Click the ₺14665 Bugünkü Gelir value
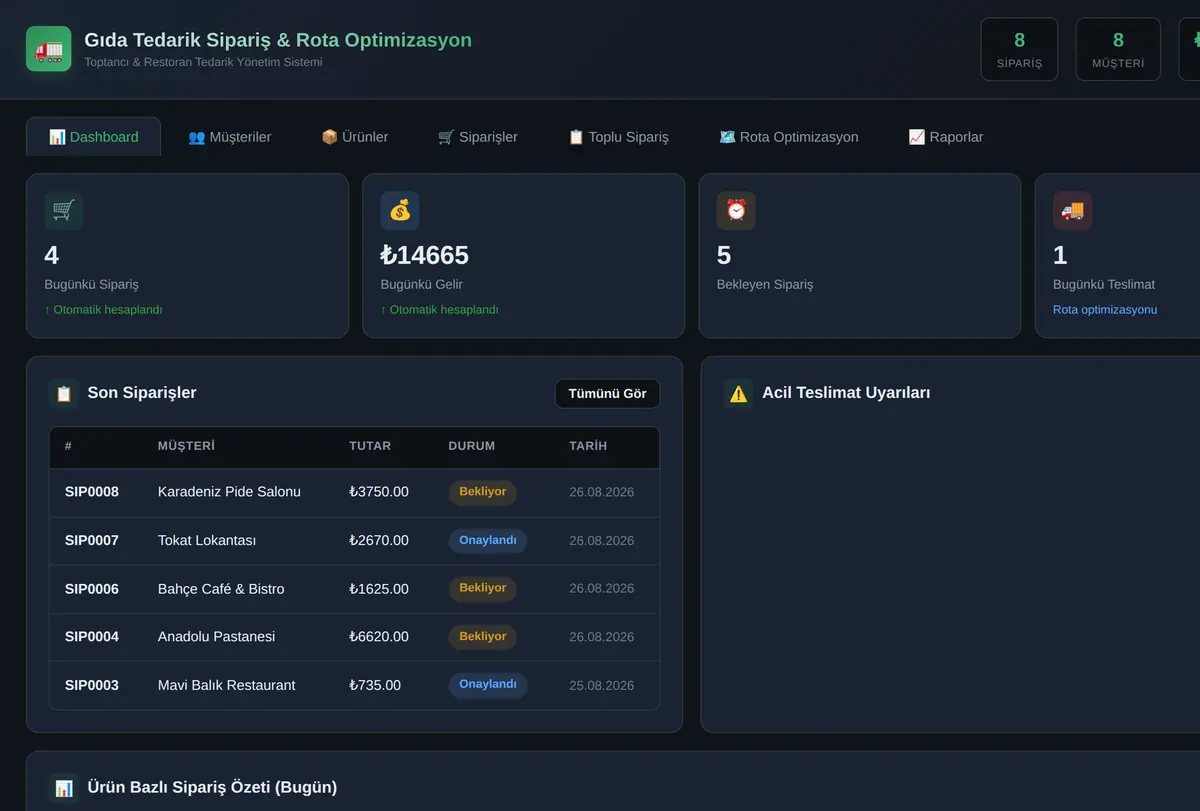 pos(425,256)
